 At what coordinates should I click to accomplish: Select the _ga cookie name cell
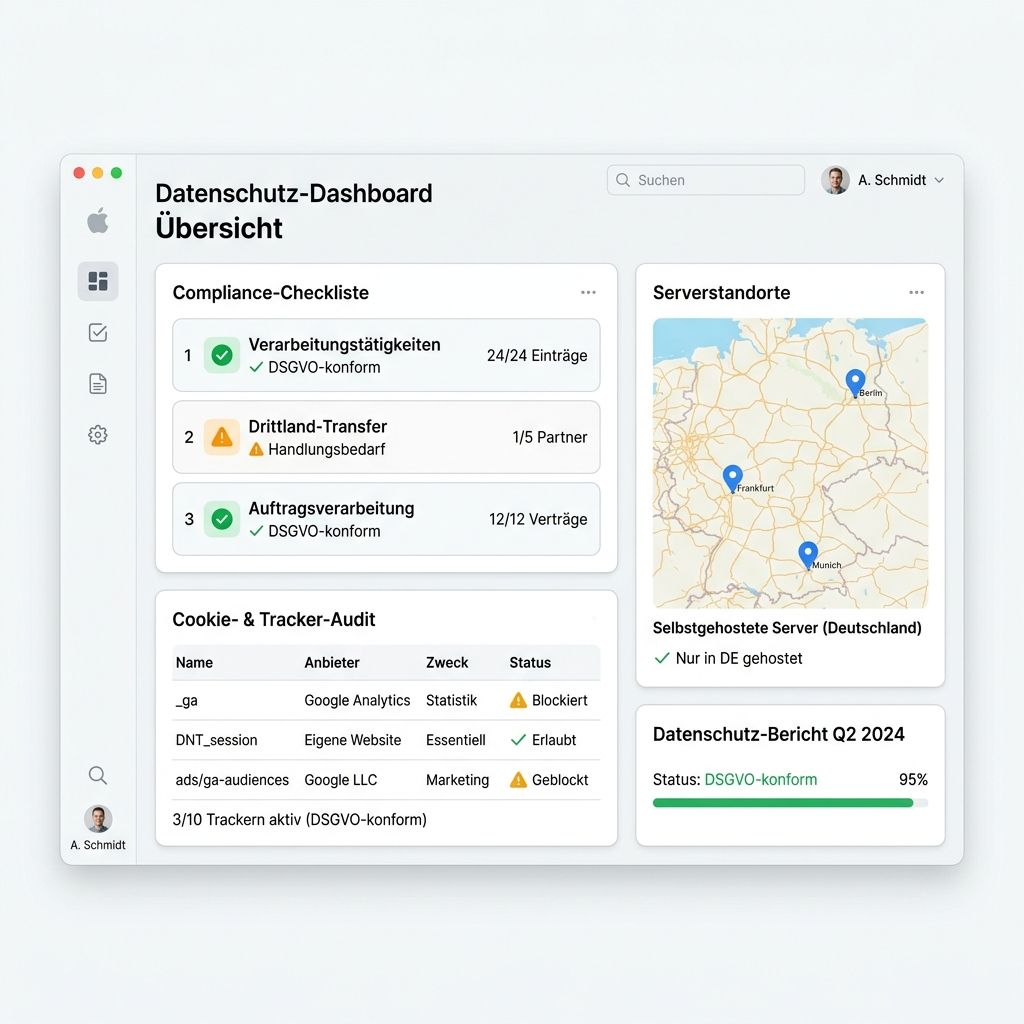click(187, 701)
